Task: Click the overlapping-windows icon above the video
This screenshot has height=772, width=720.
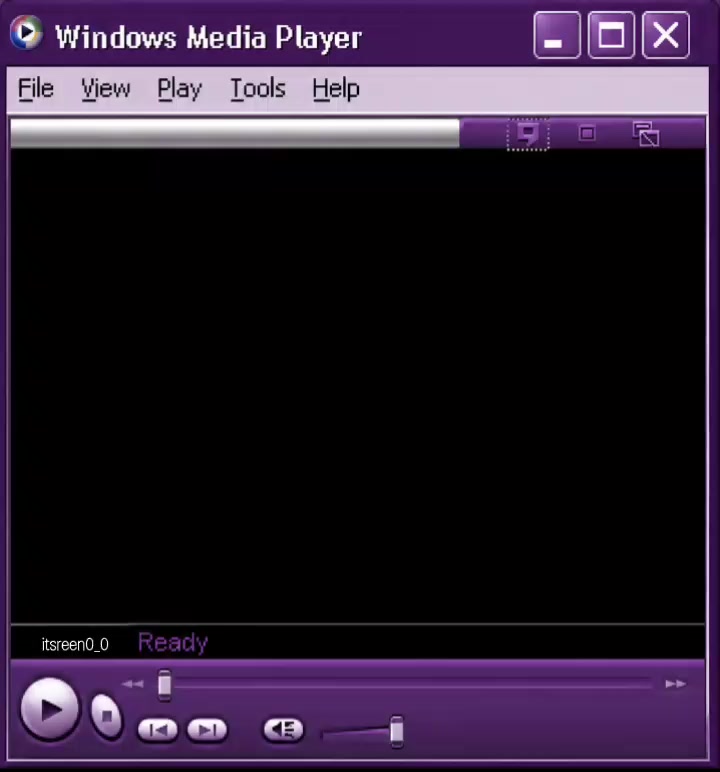Action: 646,134
